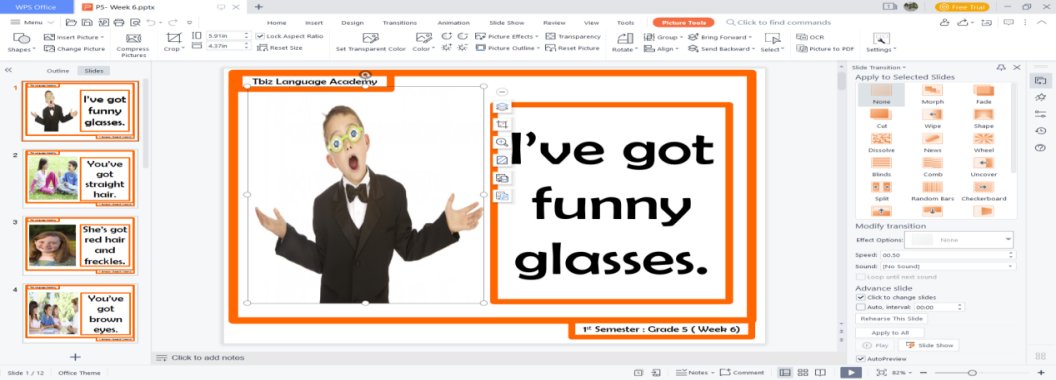This screenshot has width=1056, height=380.
Task: Click Change Picture in ribbon
Action: click(x=75, y=49)
